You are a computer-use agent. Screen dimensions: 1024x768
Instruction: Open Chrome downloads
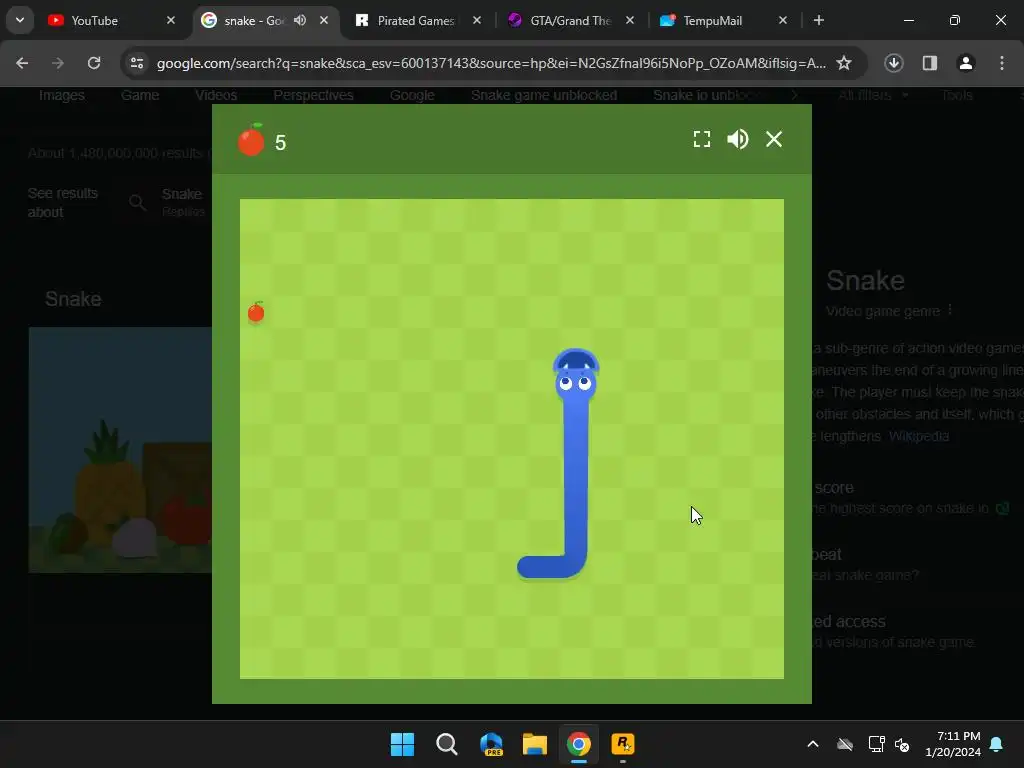click(894, 63)
